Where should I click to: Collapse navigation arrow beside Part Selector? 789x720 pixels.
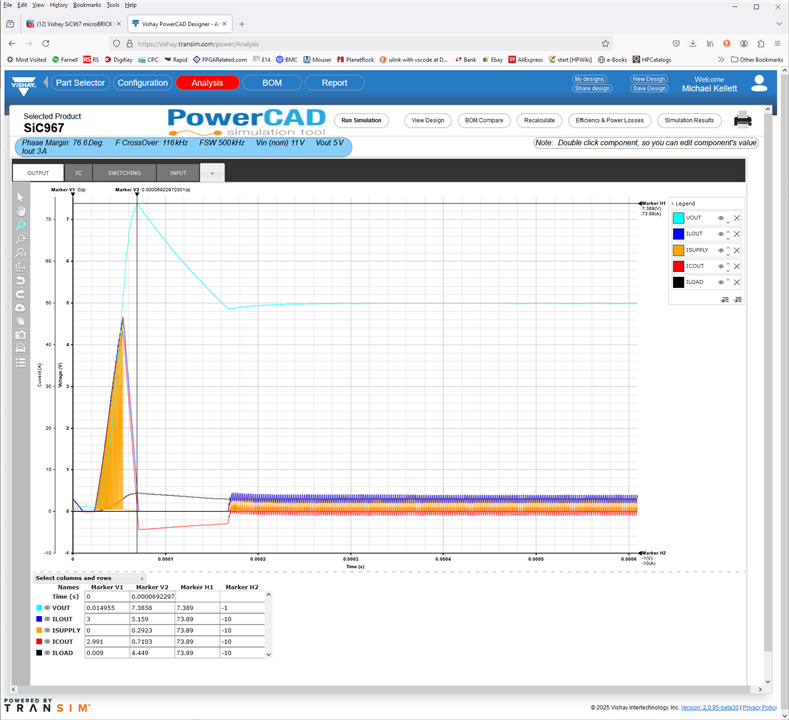pyautogui.click(x=46, y=82)
